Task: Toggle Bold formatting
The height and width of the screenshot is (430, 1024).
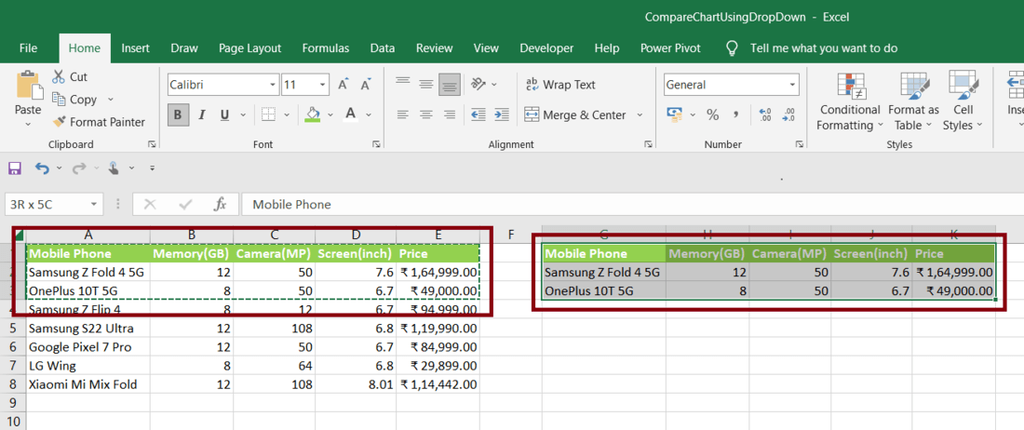Action: [177, 115]
